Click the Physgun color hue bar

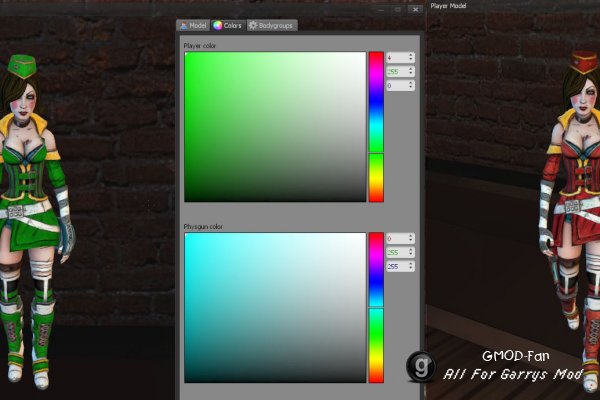376,308
